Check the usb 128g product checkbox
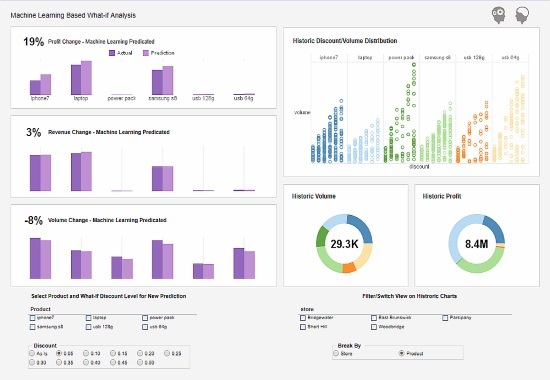Viewport: 550px width, 380px height. pyautogui.click(x=89, y=327)
